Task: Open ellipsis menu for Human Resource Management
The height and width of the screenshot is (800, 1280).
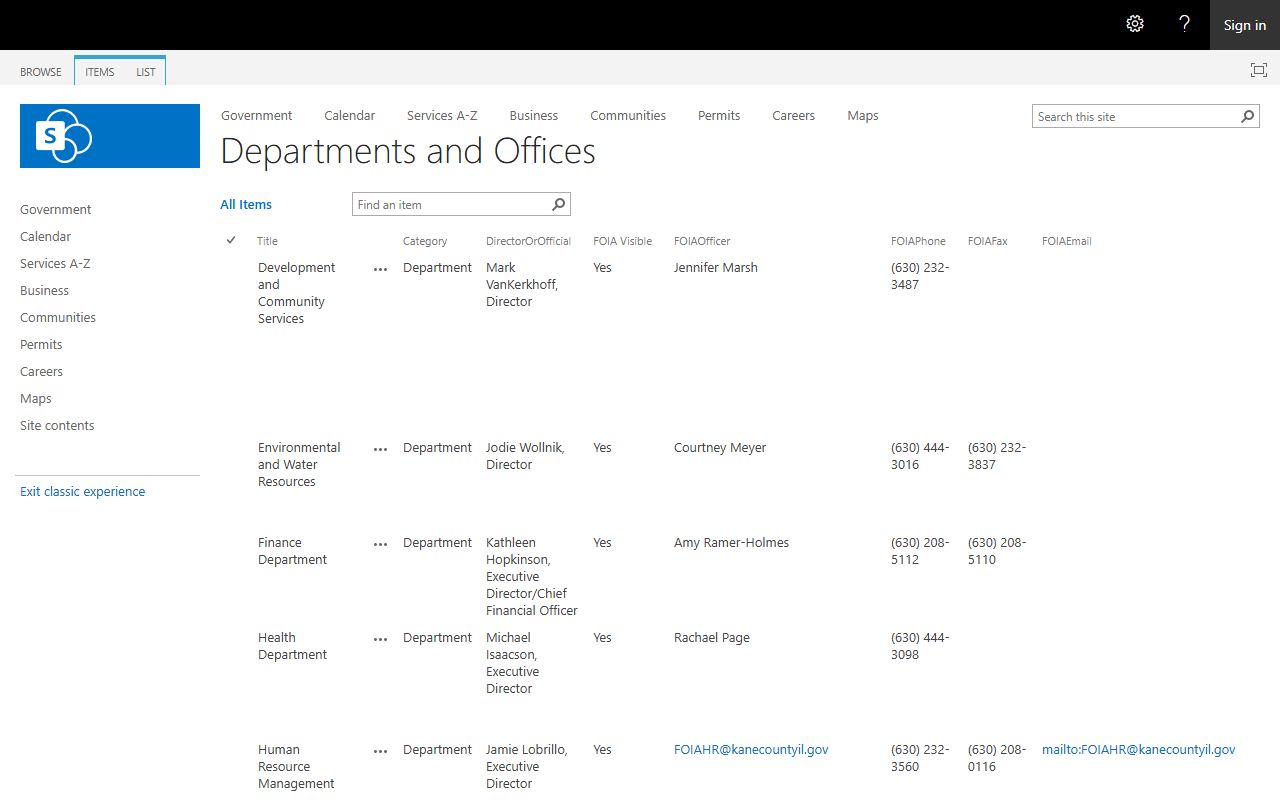Action: pyautogui.click(x=380, y=751)
